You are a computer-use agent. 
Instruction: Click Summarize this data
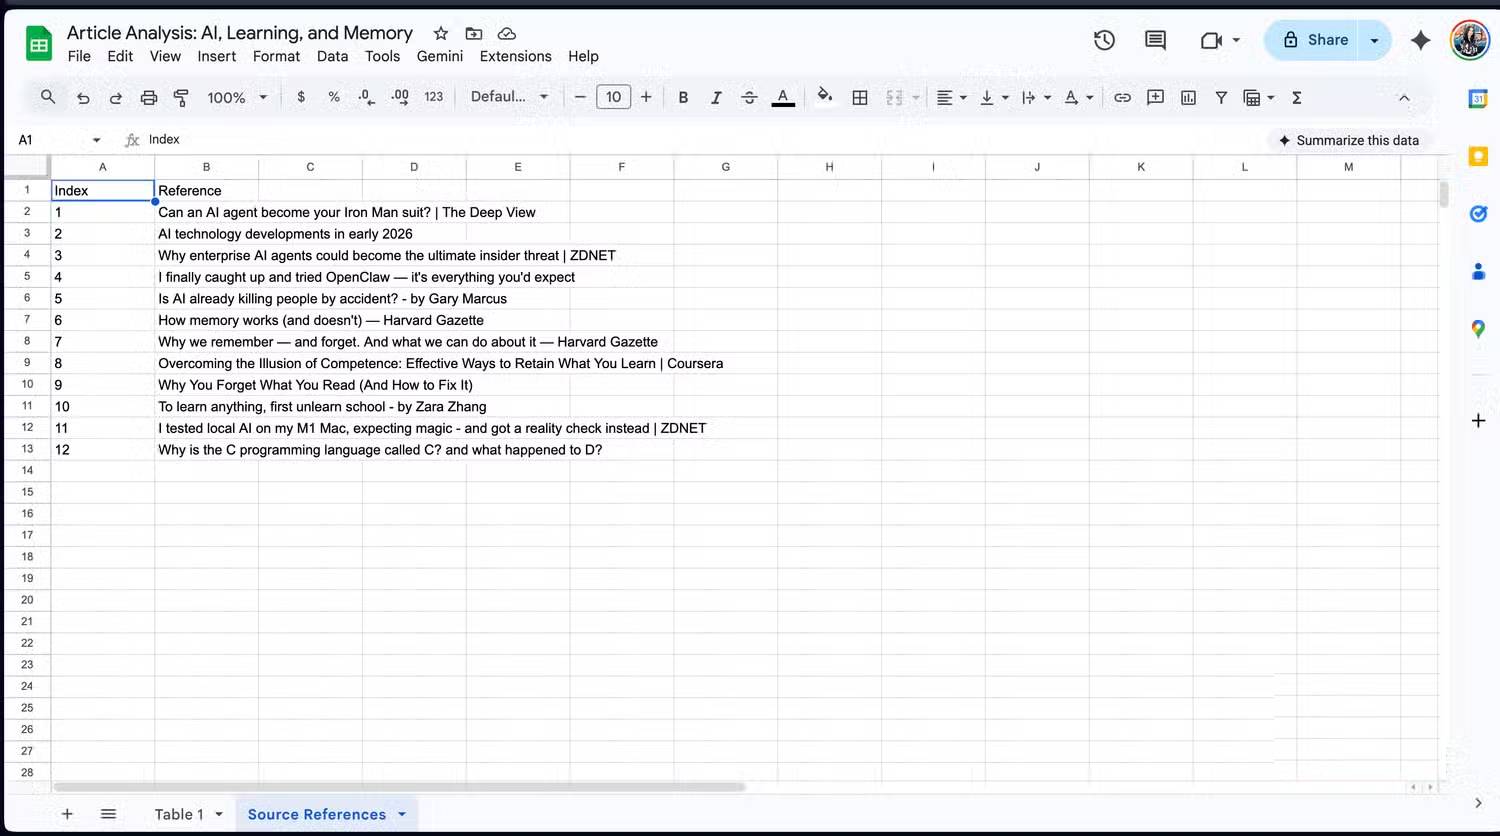click(x=1349, y=140)
